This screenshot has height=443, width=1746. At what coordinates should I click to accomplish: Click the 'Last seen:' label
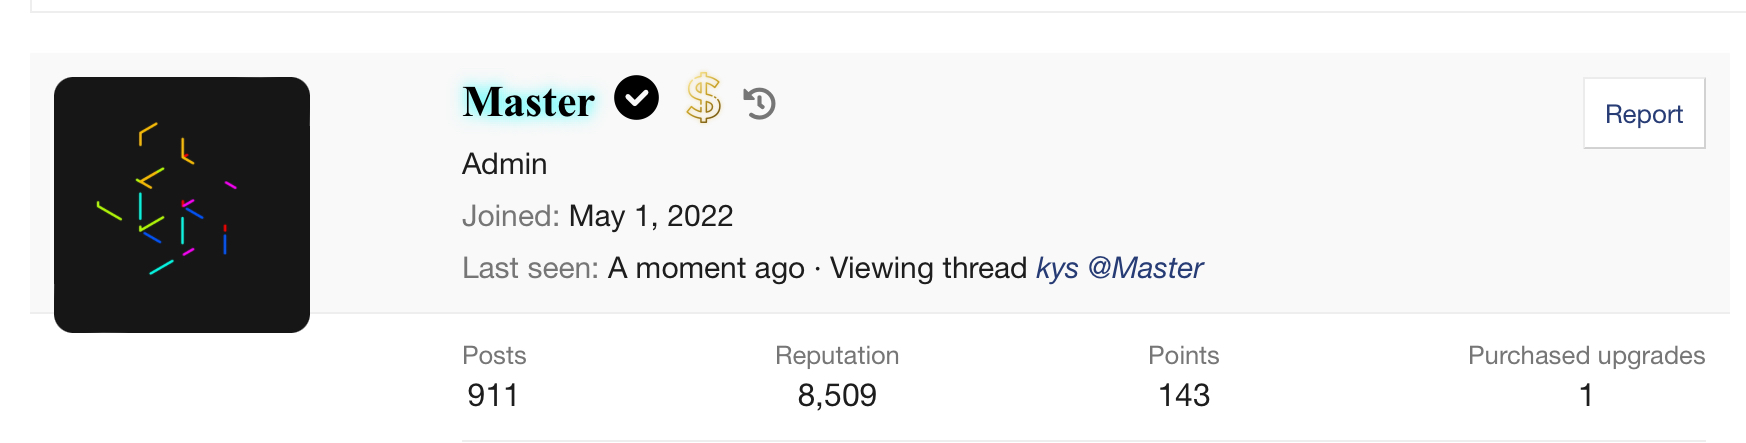pos(530,268)
